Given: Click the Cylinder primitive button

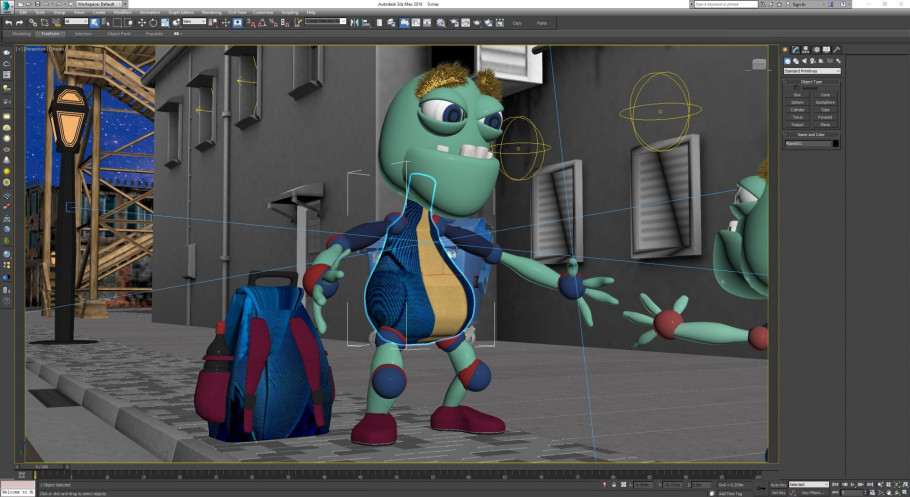Looking at the screenshot, I should pyautogui.click(x=797, y=110).
